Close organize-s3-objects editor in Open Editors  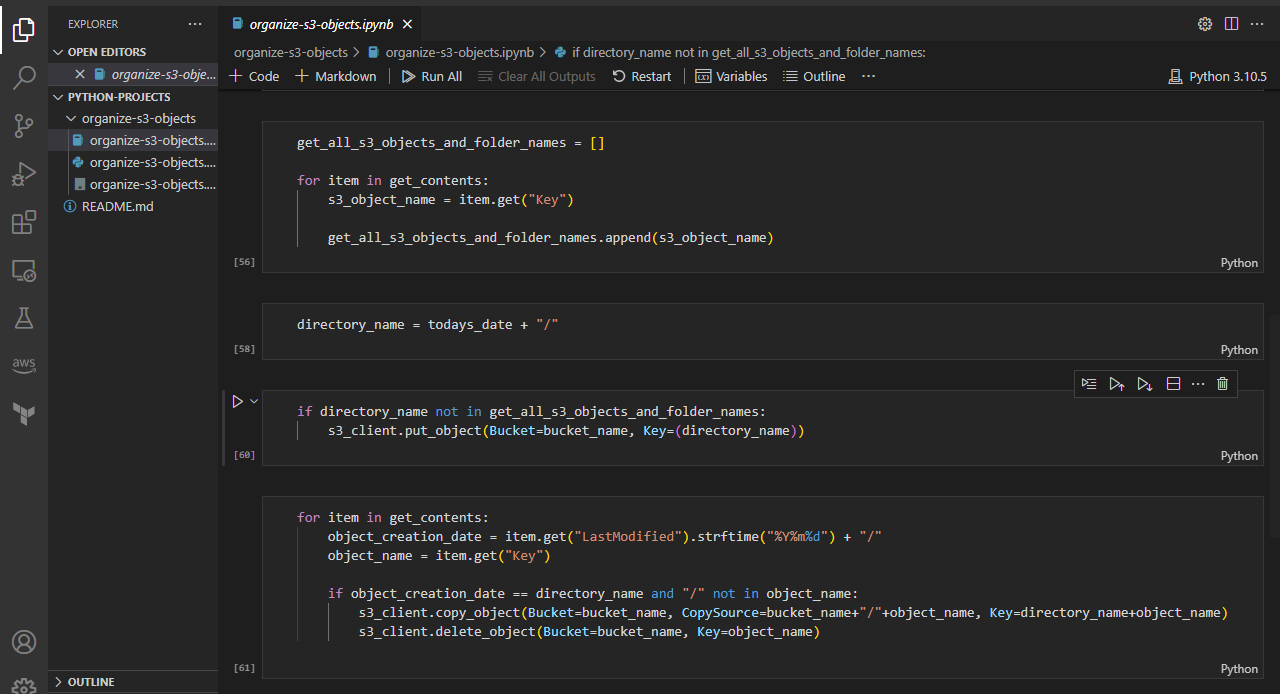tap(80, 74)
